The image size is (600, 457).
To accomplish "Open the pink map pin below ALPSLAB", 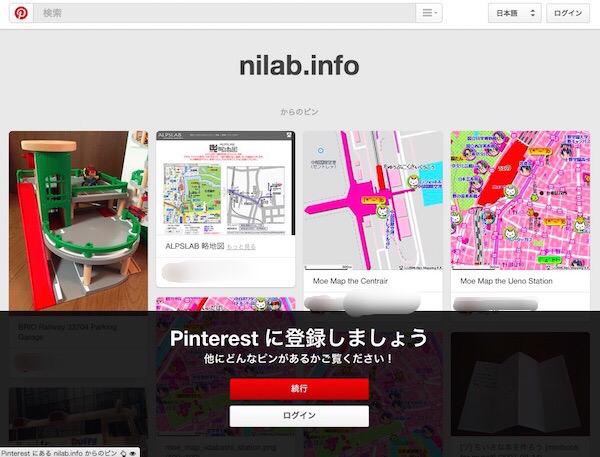I will tap(226, 304).
